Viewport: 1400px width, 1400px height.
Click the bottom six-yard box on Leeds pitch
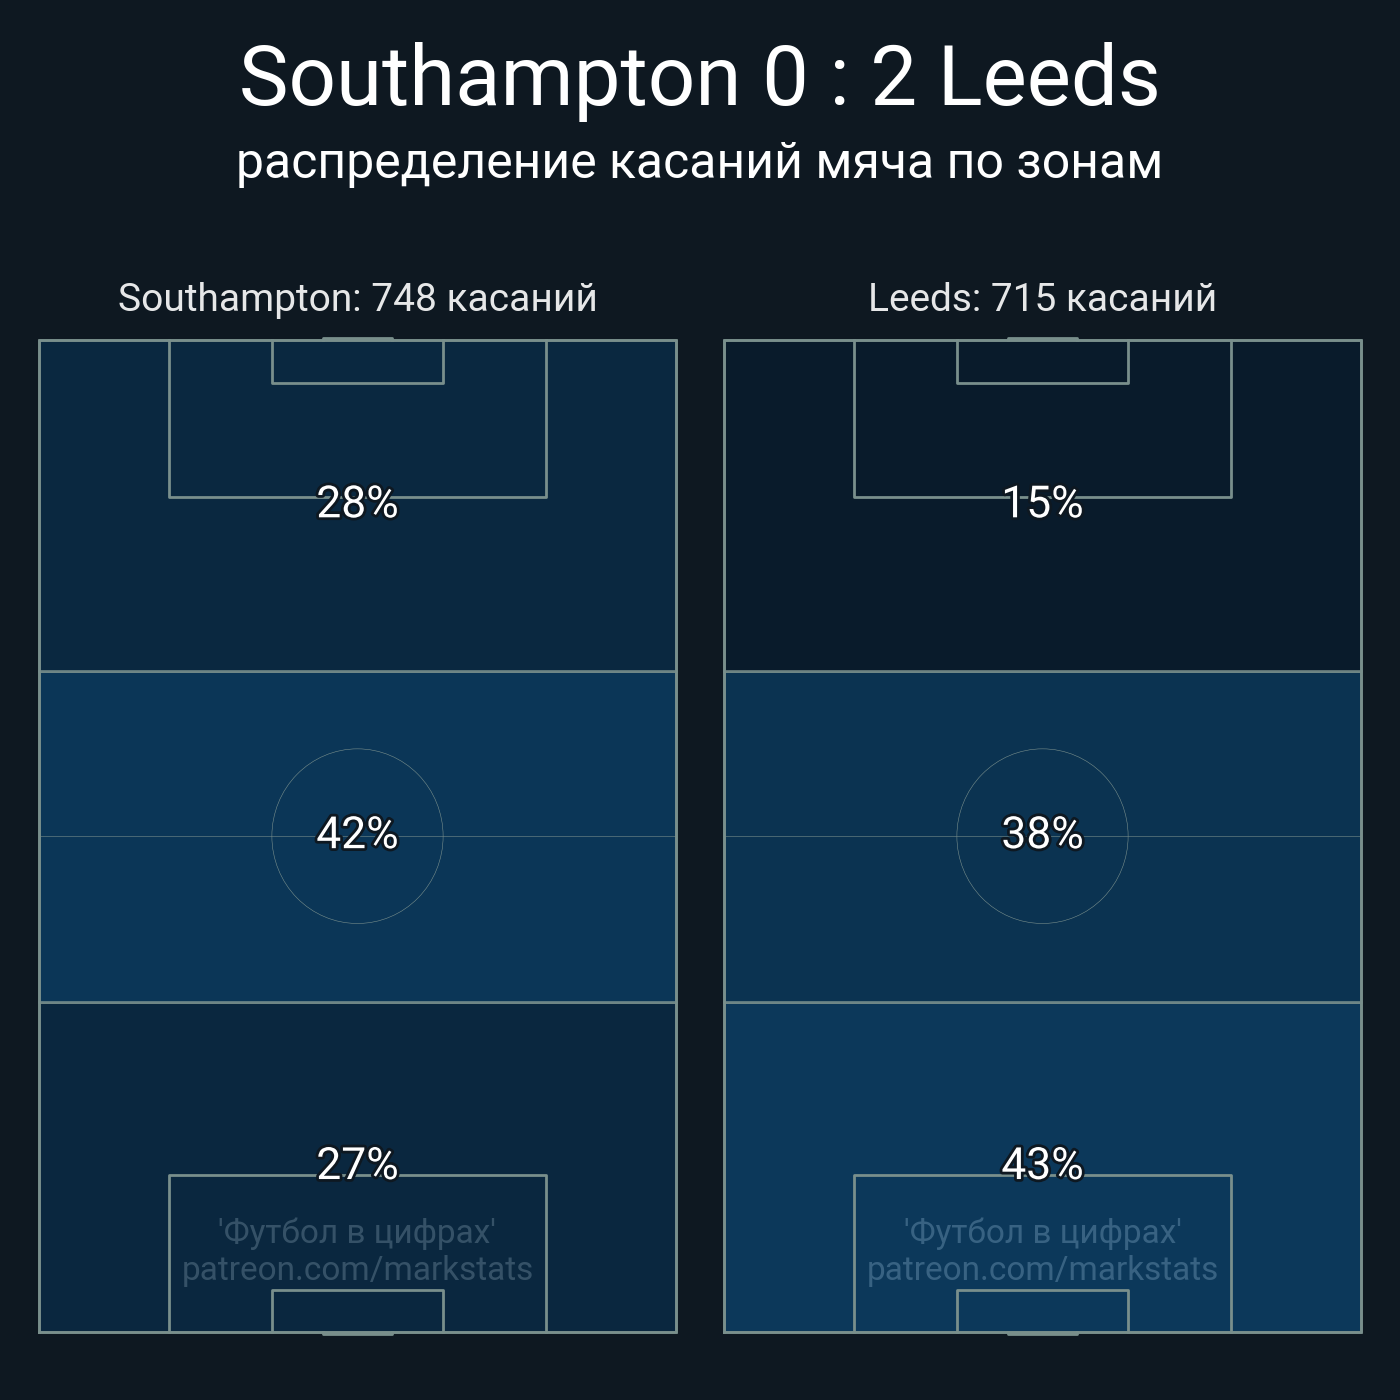point(1042,1311)
